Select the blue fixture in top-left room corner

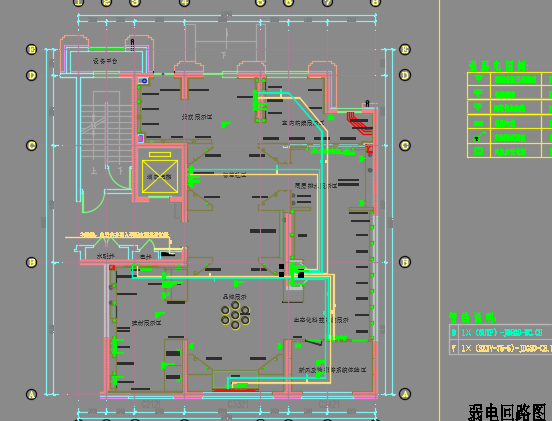143,81
